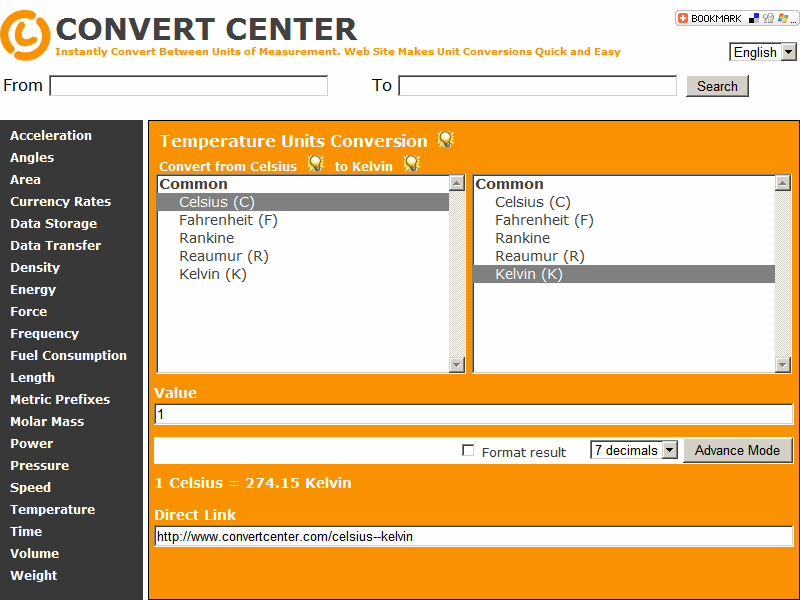Select Reaumur (R) in the to list

[x=624, y=256]
